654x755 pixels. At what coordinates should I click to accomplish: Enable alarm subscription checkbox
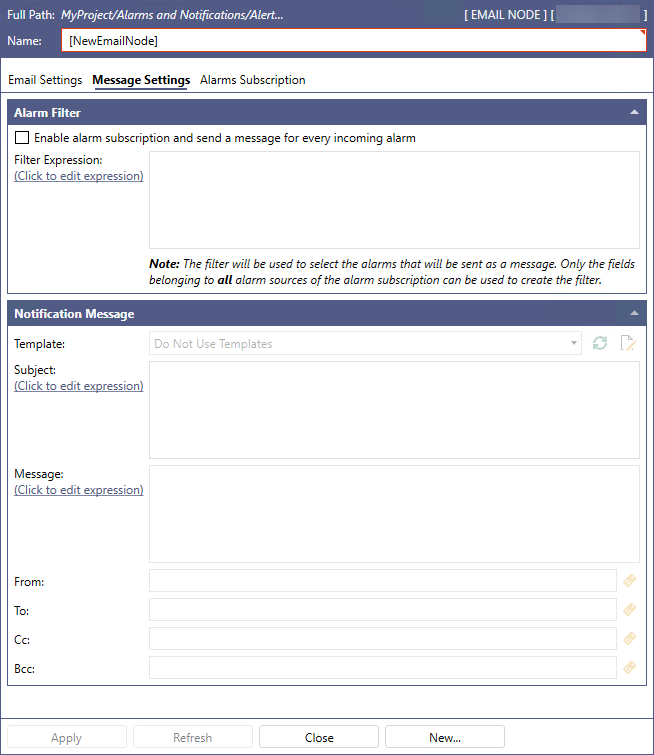(22, 138)
